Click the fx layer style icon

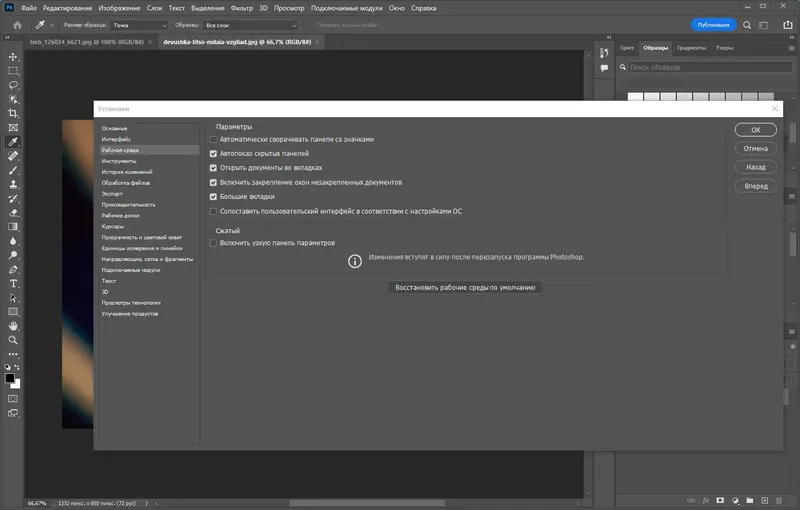(x=706, y=501)
